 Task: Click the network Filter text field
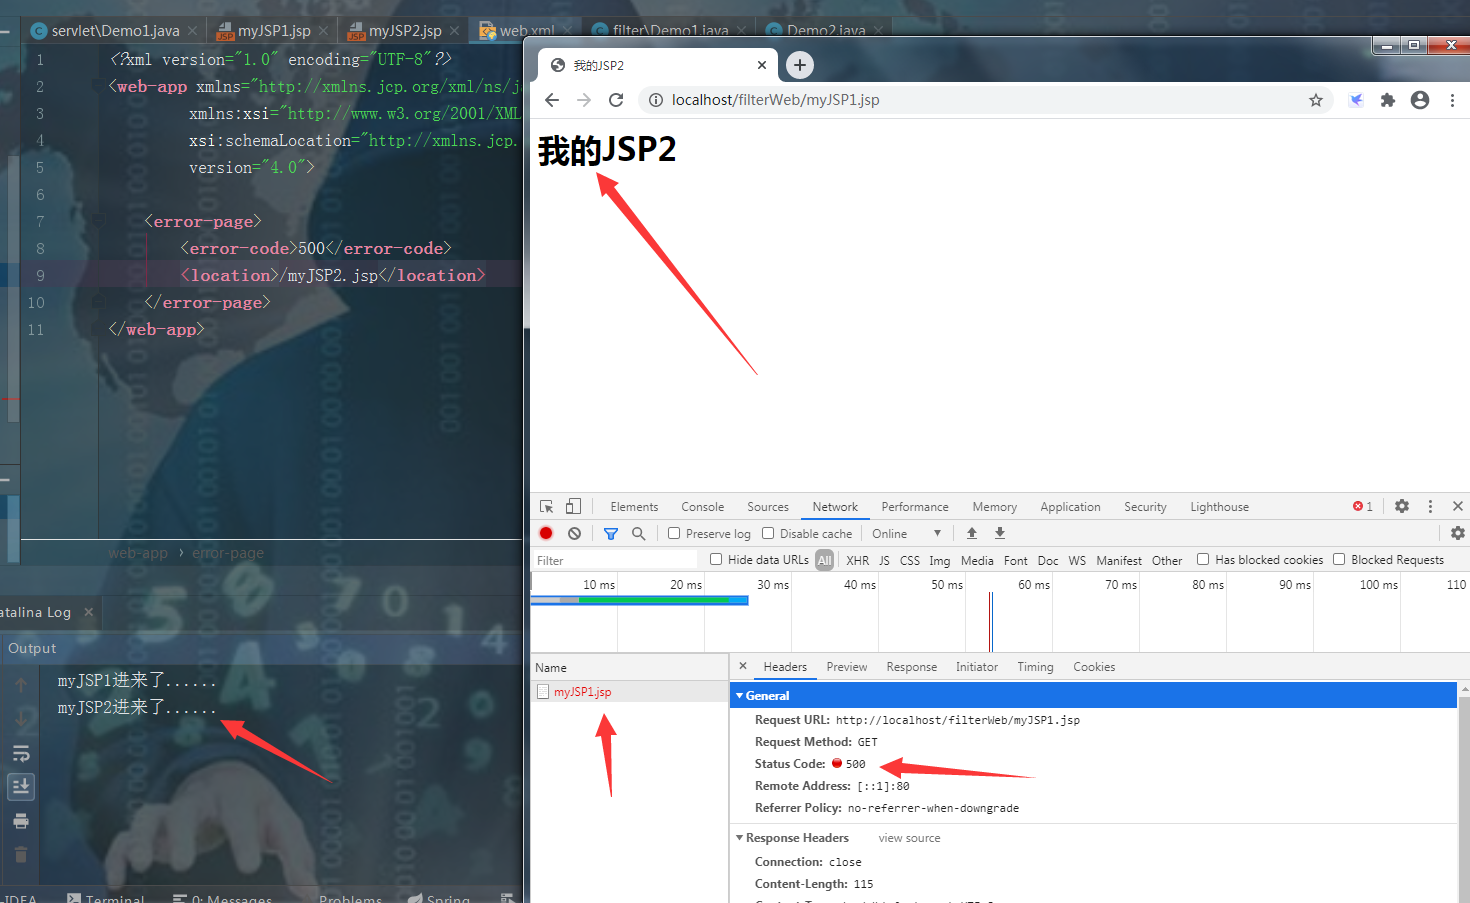pos(615,560)
